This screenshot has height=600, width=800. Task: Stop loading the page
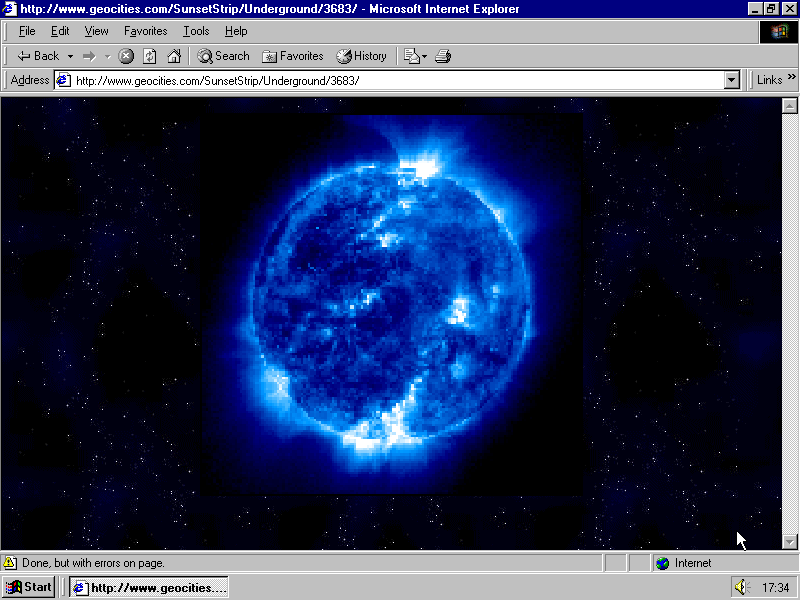coord(126,56)
